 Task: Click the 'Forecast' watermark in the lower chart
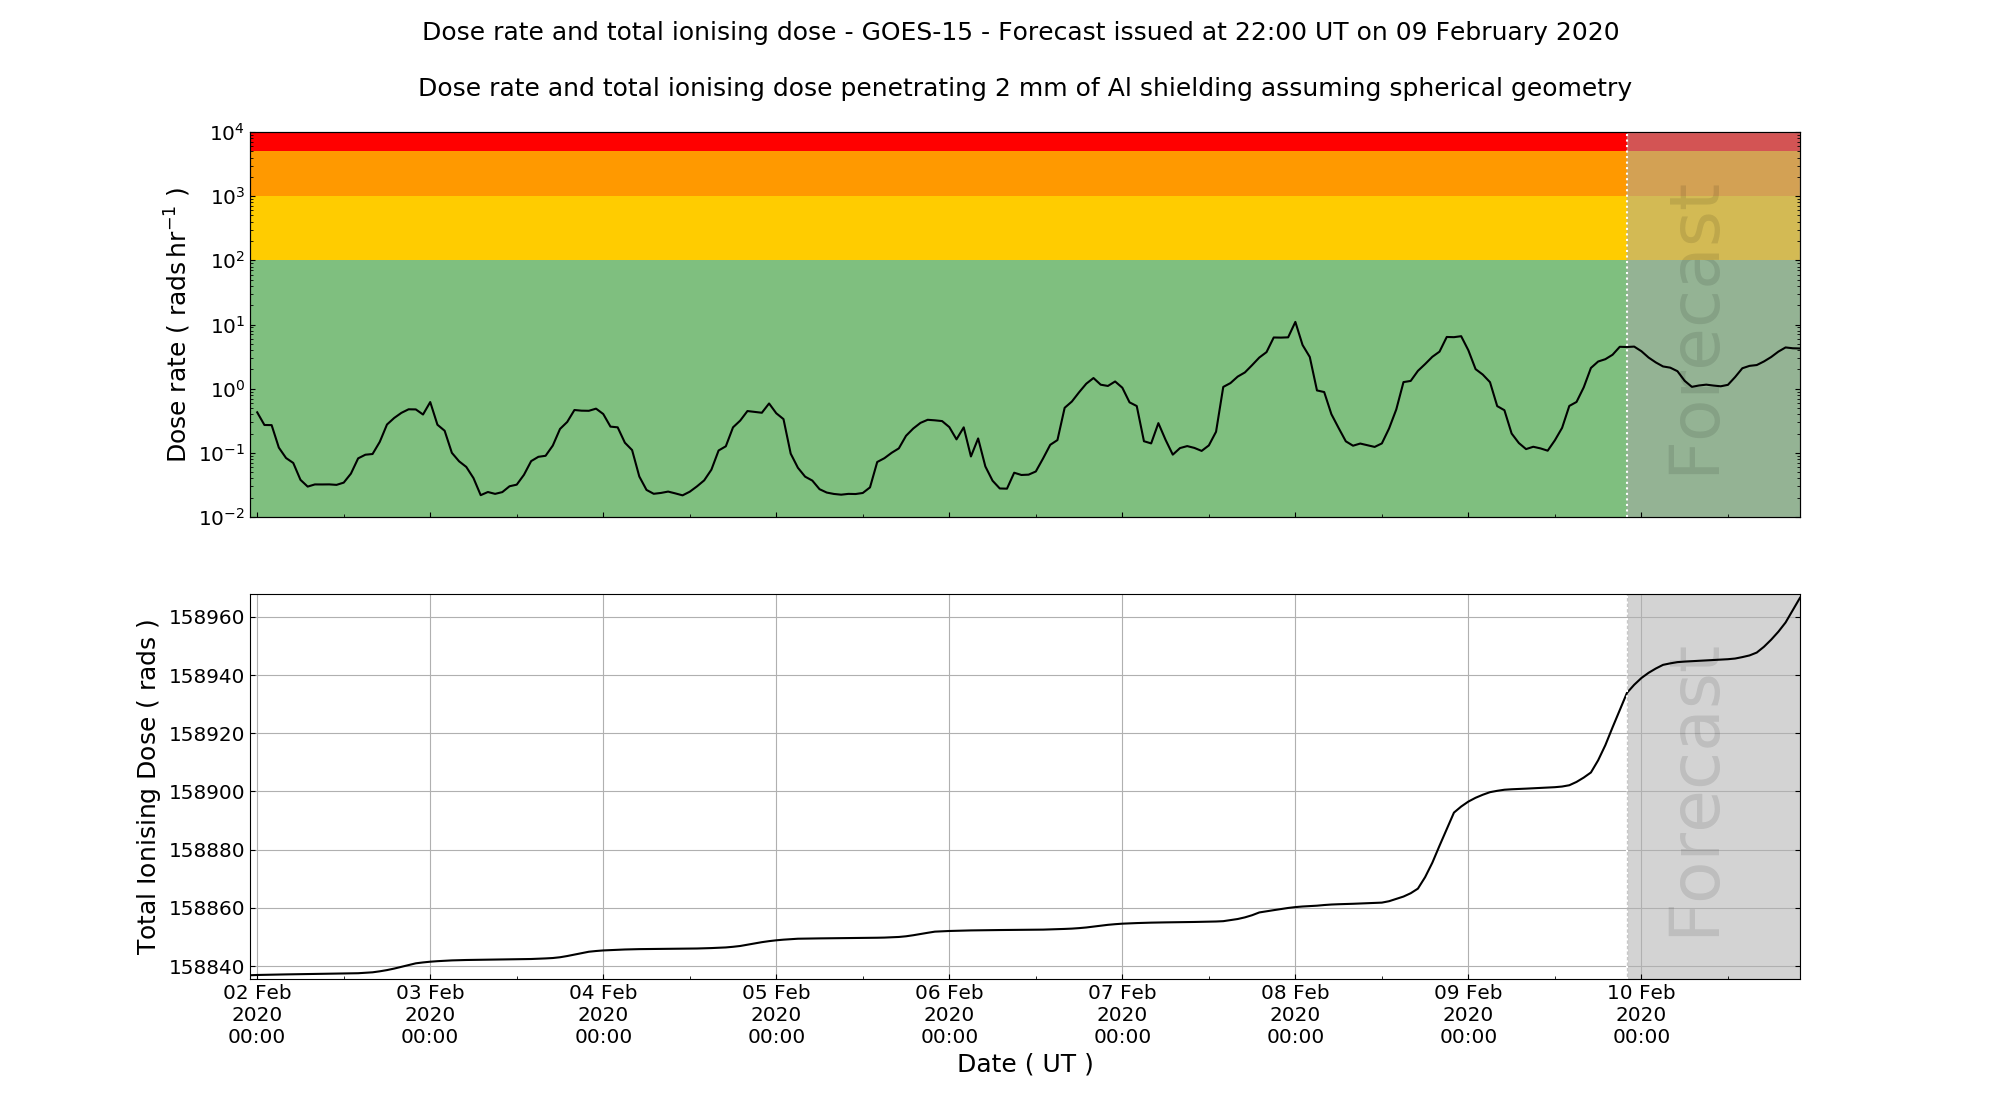[1696, 792]
